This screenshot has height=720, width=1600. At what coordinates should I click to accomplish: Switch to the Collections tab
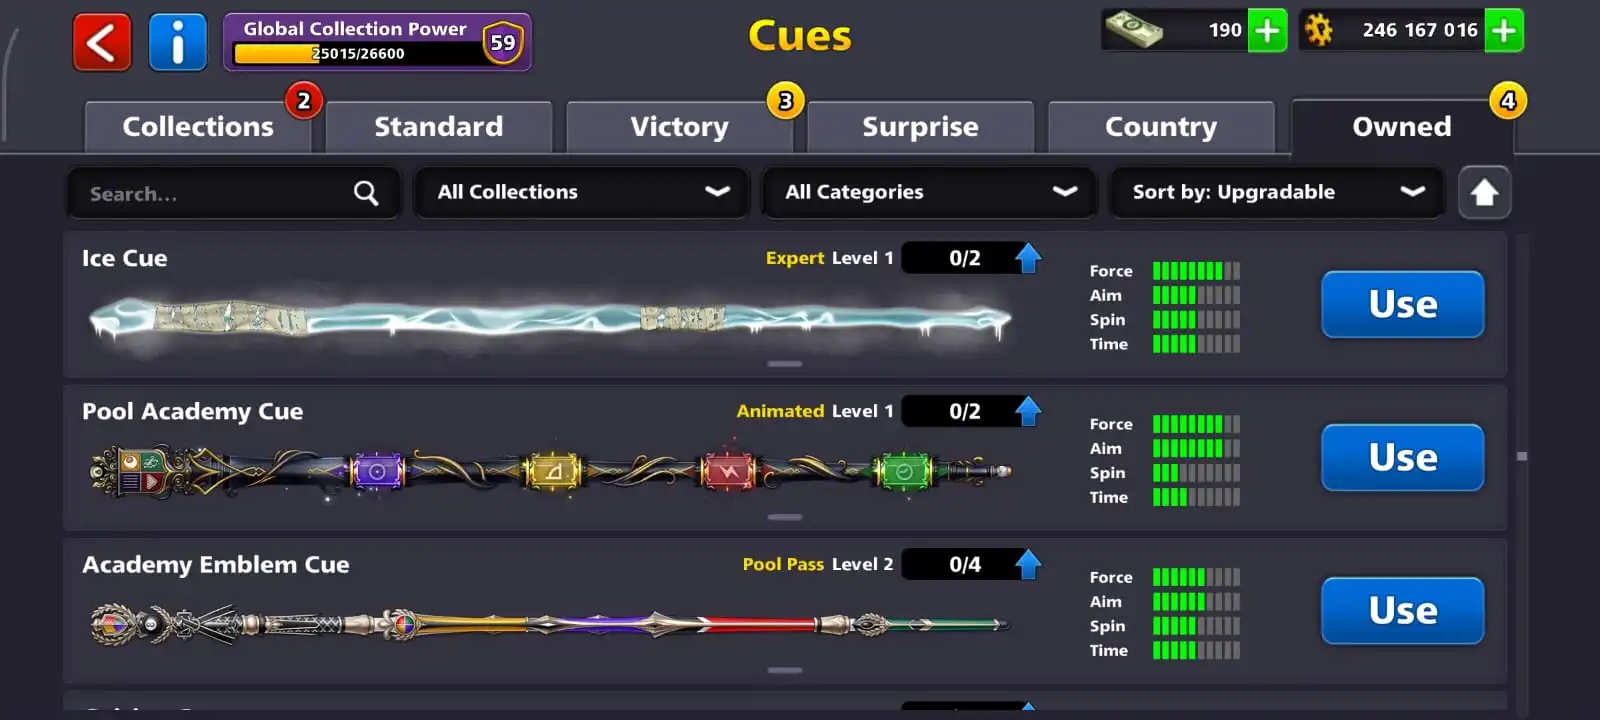[198, 127]
